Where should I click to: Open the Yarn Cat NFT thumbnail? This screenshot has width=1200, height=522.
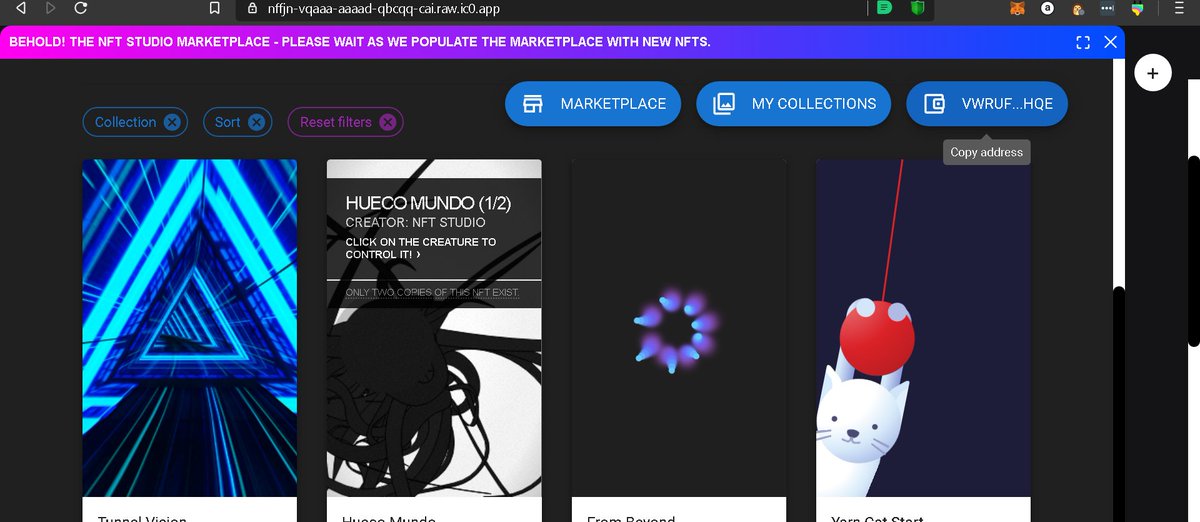tap(923, 328)
